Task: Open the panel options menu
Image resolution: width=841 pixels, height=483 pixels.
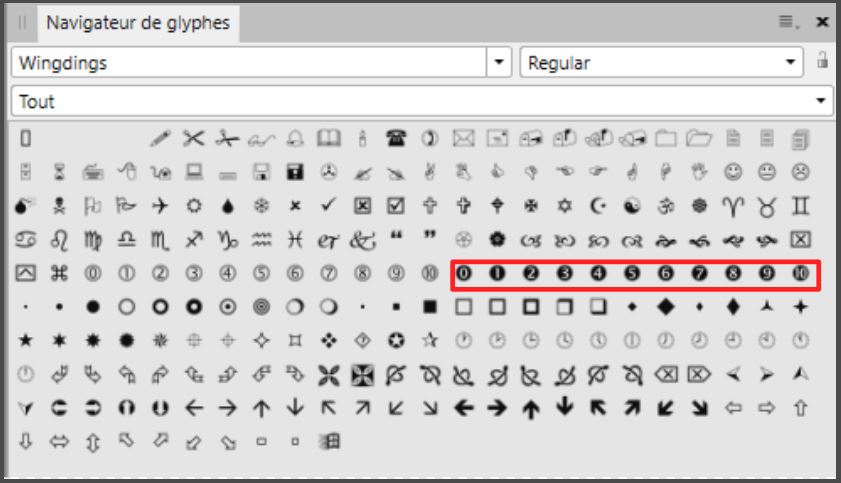Action: [x=787, y=21]
